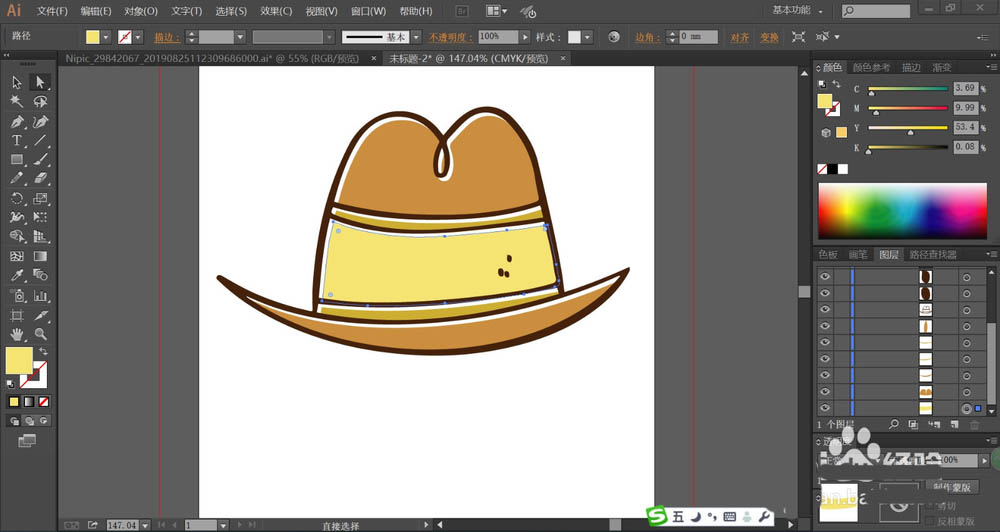Switch to the 路径查找器 panel tab
Image resolution: width=1000 pixels, height=532 pixels.
tap(930, 255)
